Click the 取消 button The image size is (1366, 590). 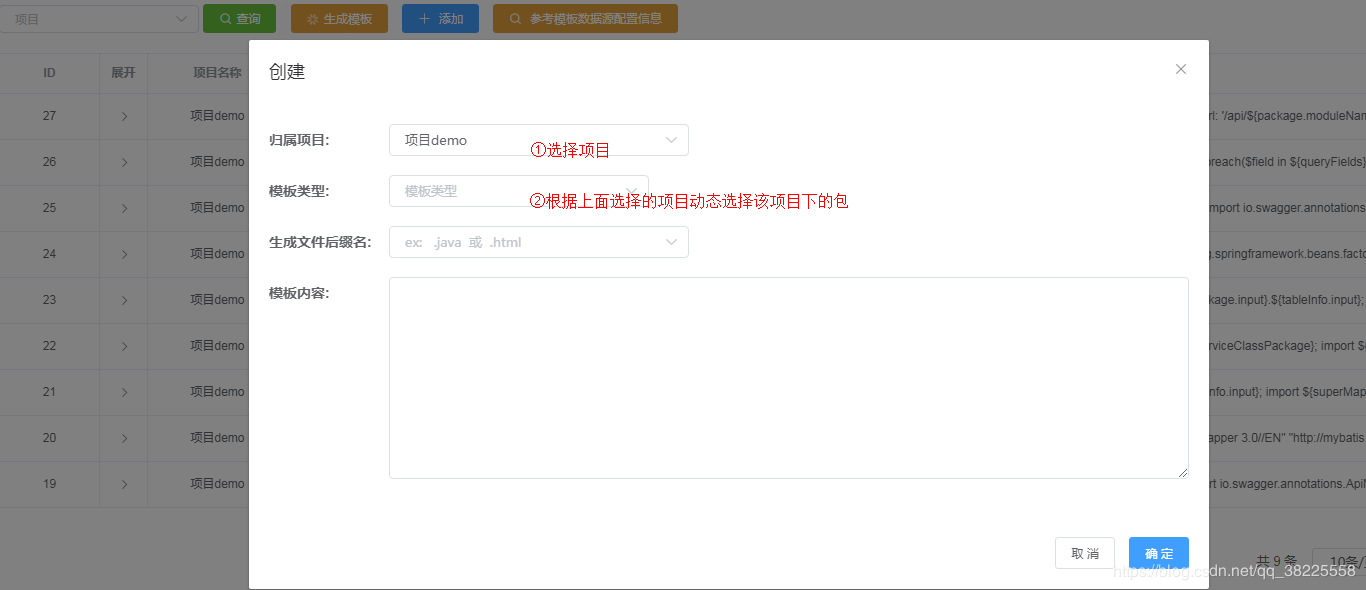pyautogui.click(x=1085, y=553)
